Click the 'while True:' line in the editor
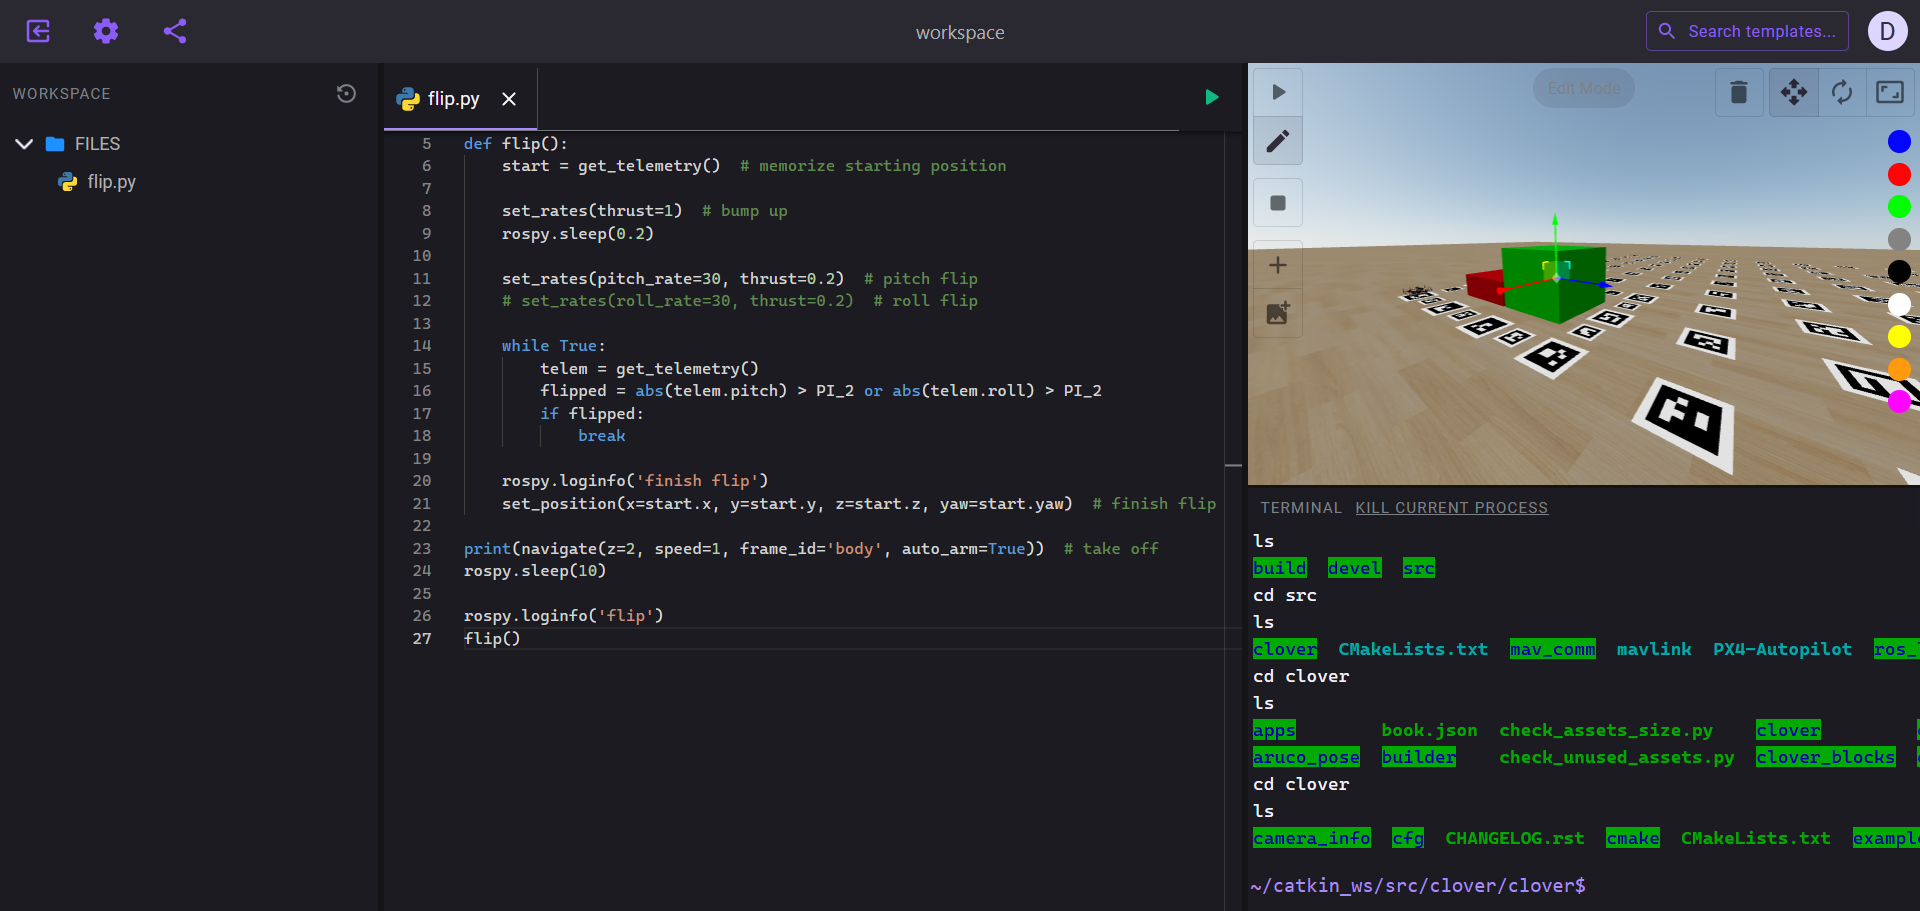 point(553,345)
